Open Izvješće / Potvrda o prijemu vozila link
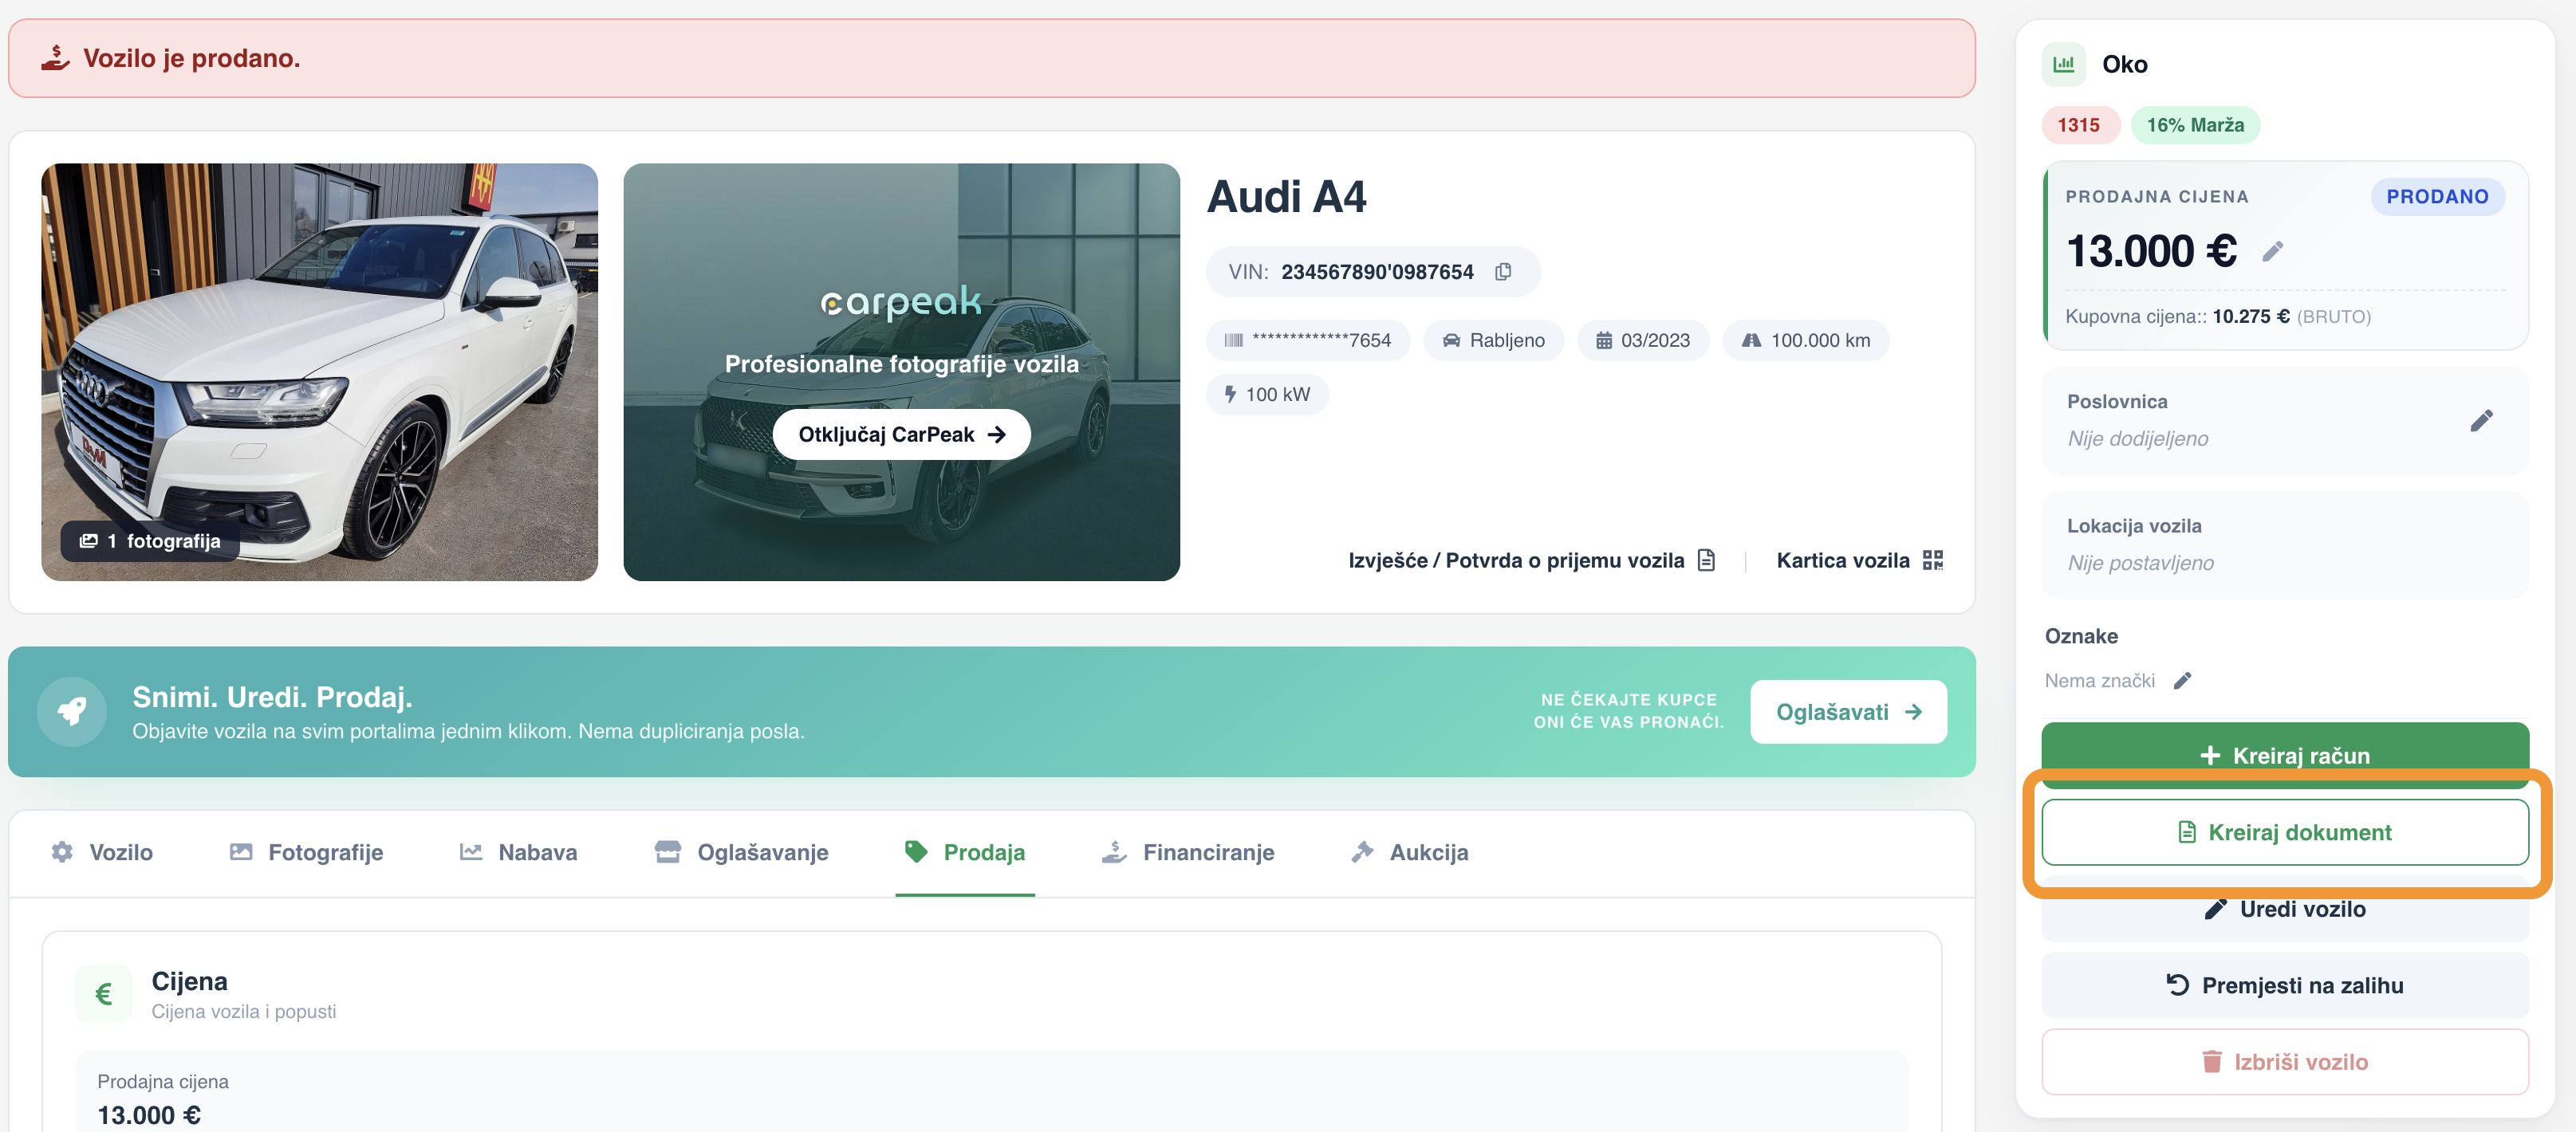The image size is (2576, 1132). coord(1531,560)
